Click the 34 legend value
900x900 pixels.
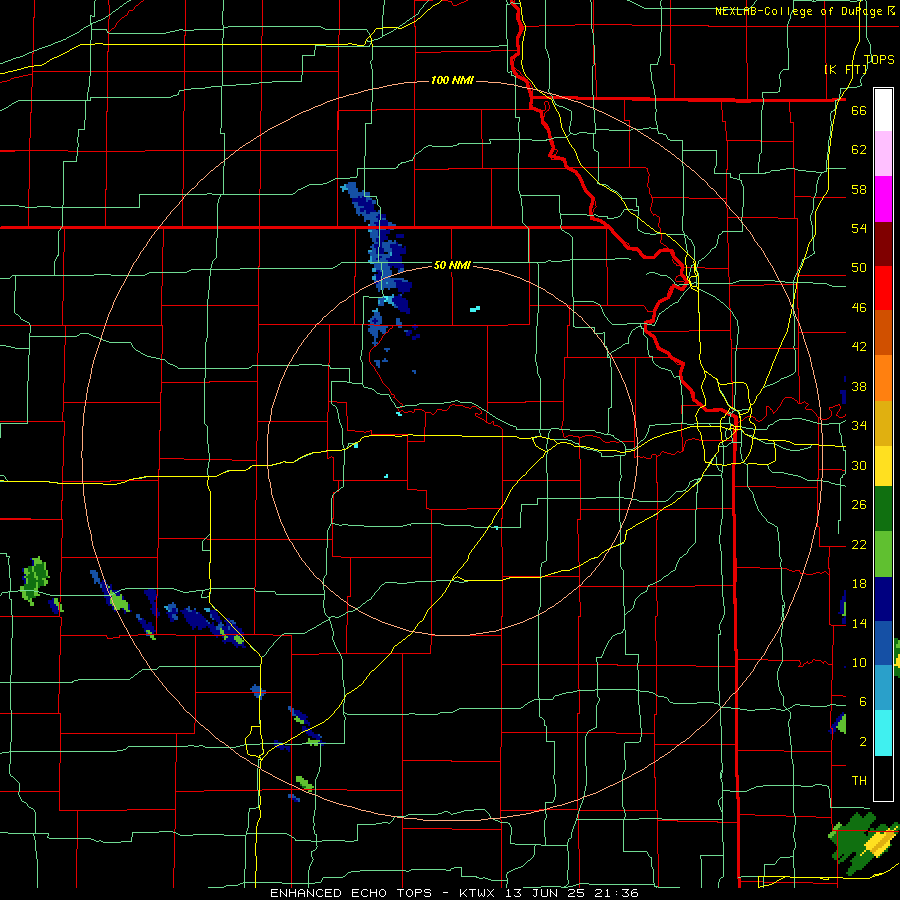tap(859, 426)
